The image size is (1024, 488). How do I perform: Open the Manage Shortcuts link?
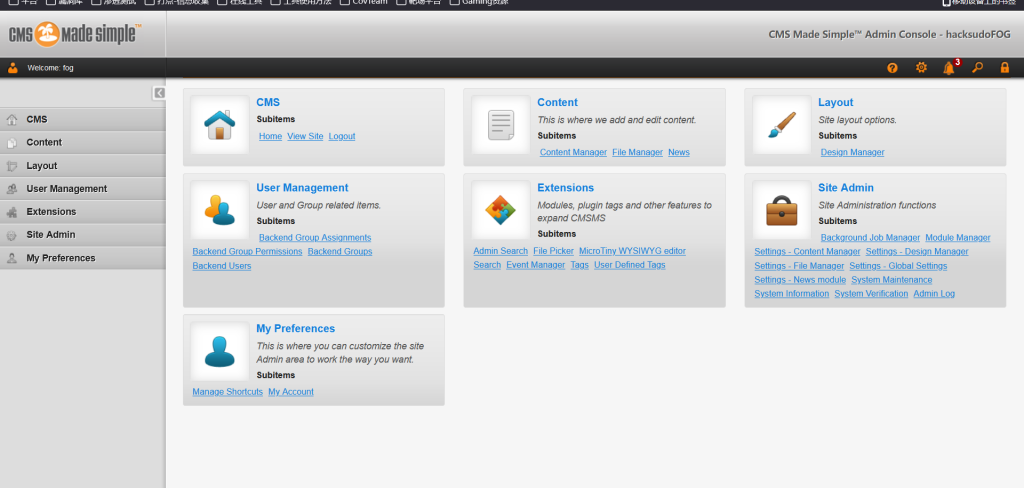point(227,392)
